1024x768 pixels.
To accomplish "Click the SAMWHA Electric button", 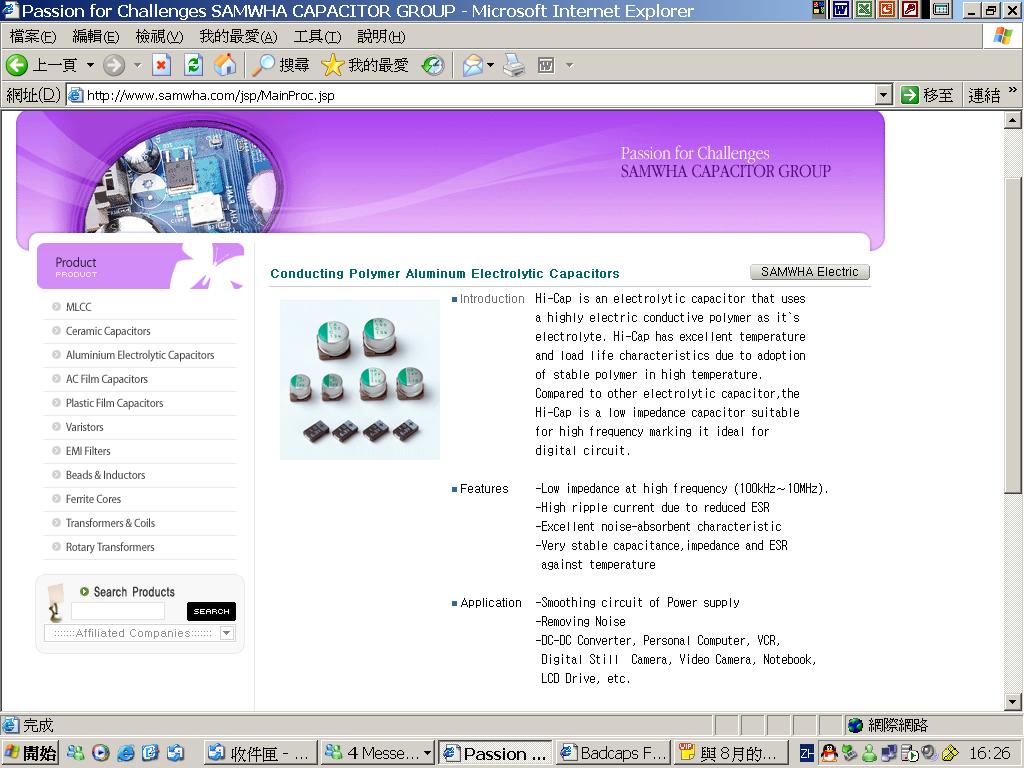I will 810,272.
